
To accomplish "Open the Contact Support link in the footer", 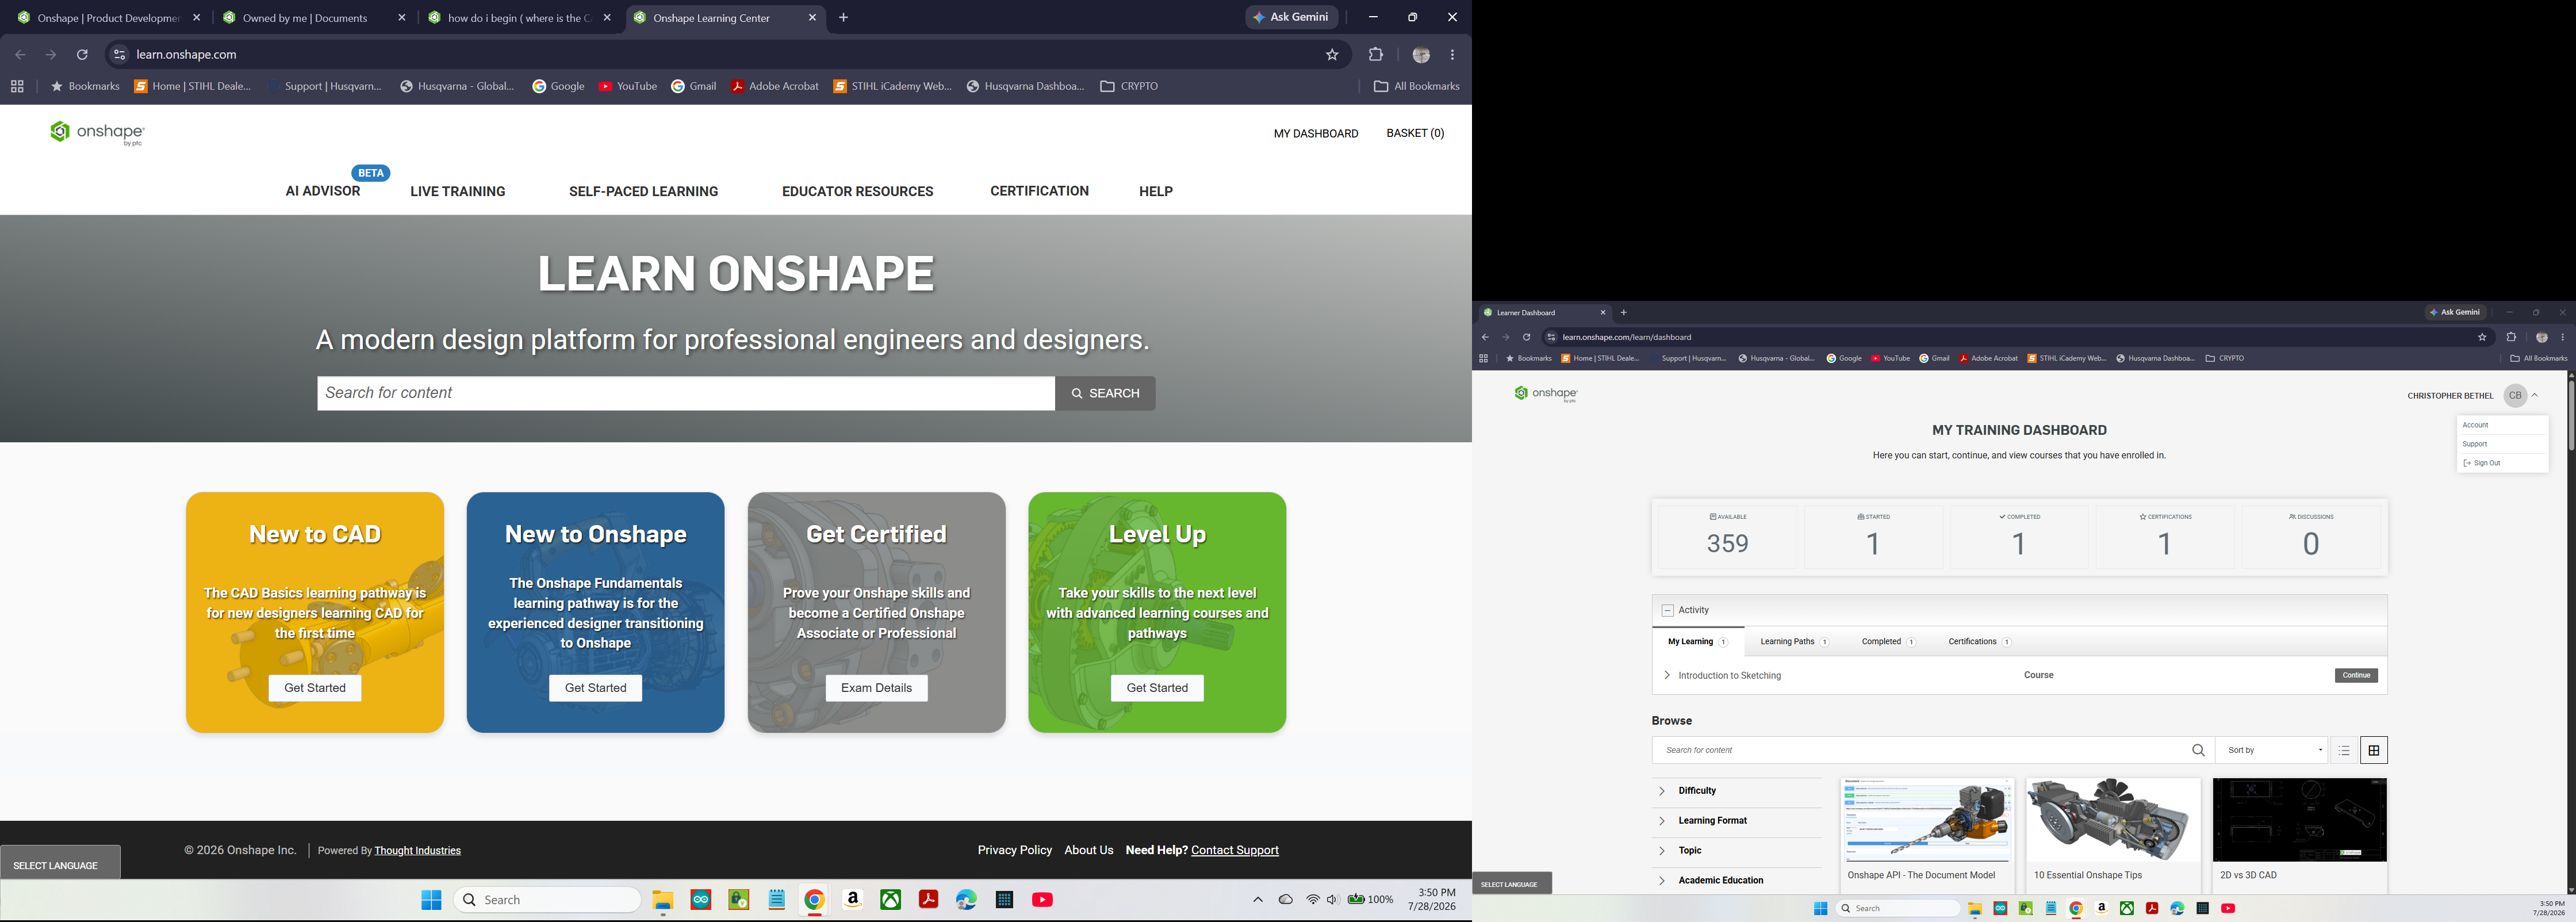I will pos(1235,850).
